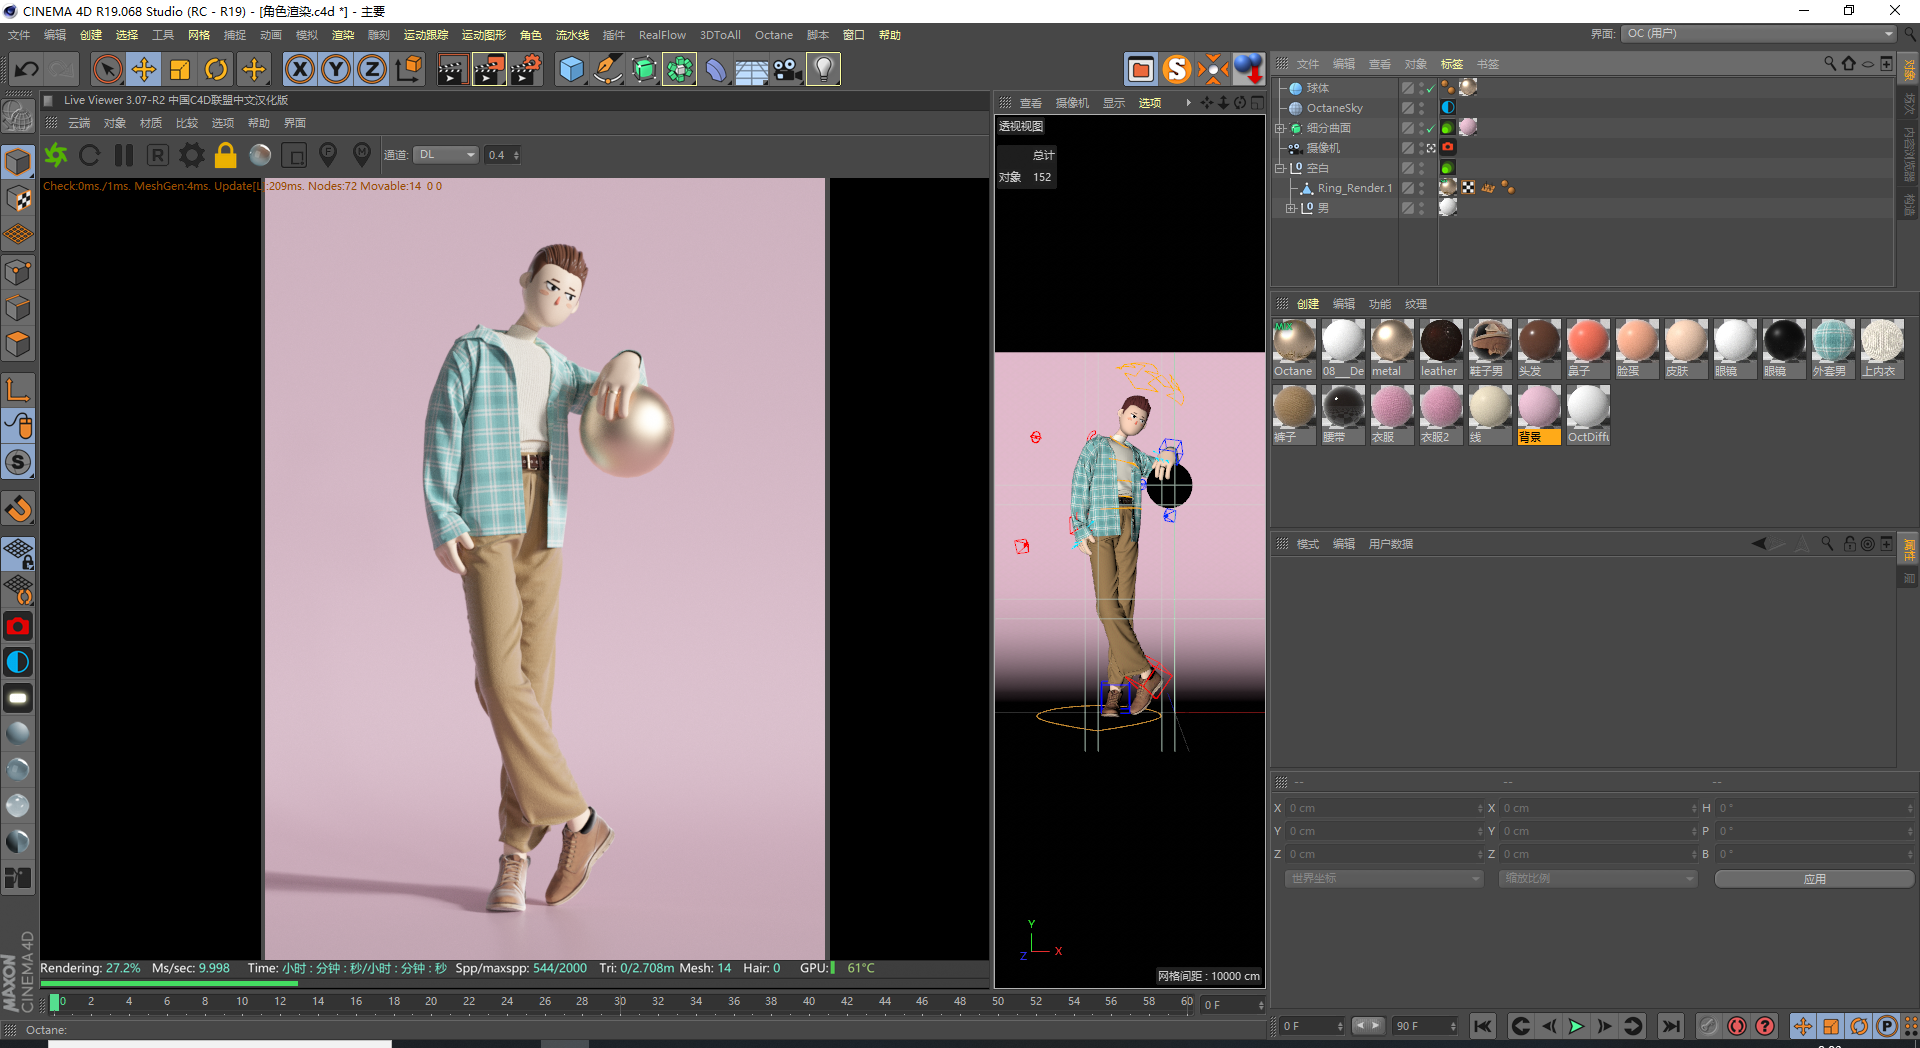Click the 应用 apply button
1920x1048 pixels.
coord(1814,879)
